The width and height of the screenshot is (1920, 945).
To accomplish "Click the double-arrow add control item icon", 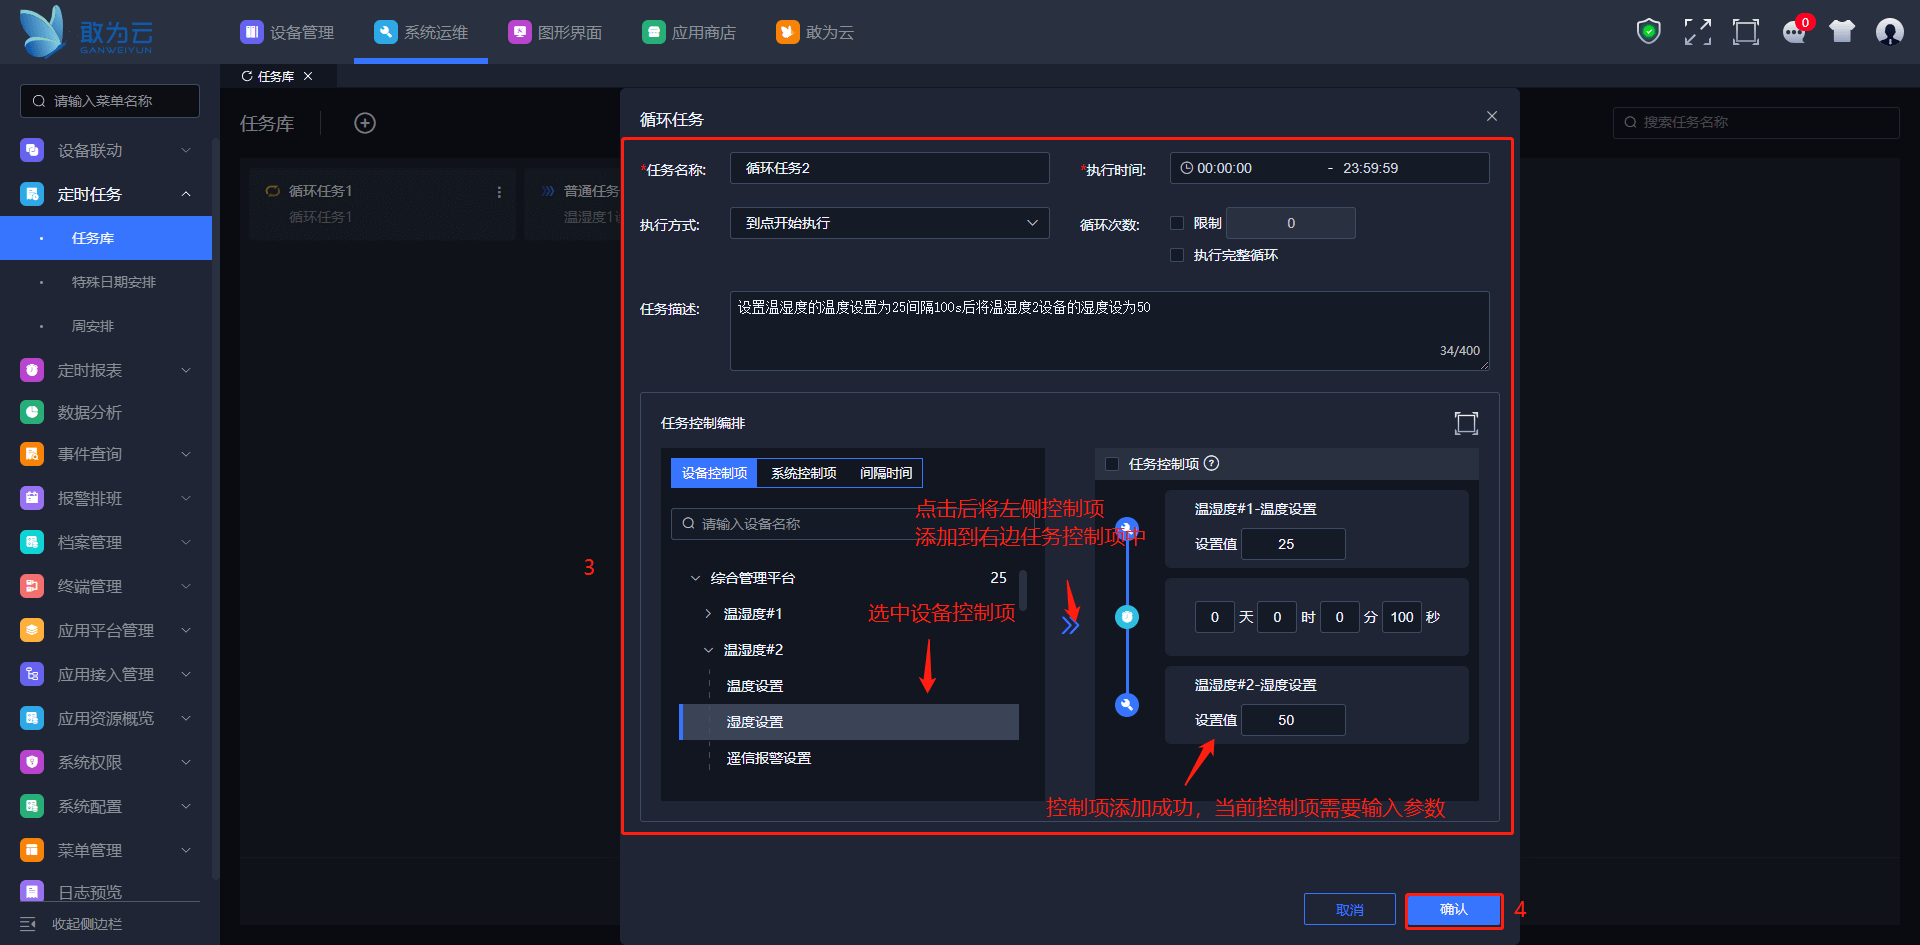I will pyautogui.click(x=1070, y=626).
